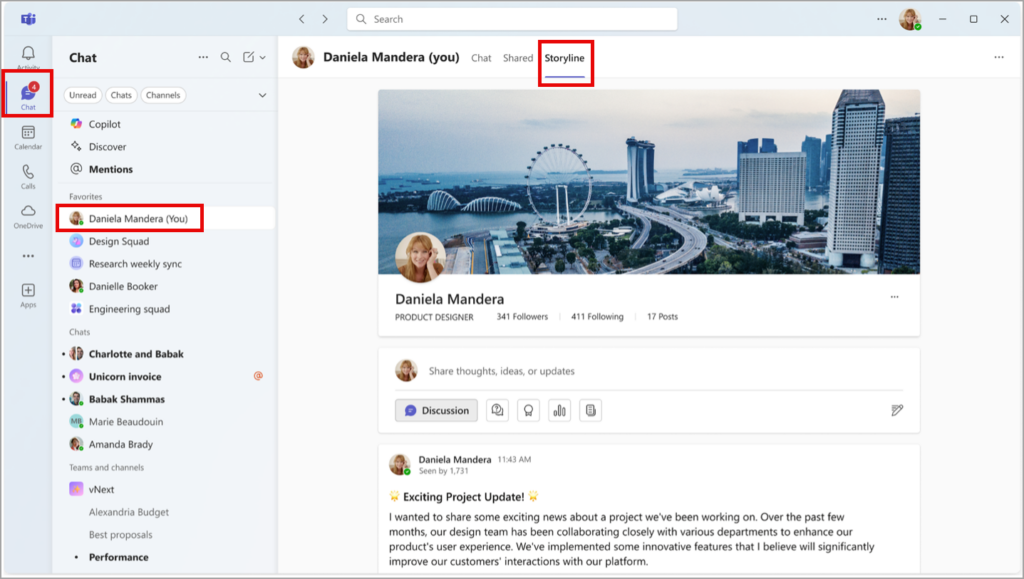
Task: Click in the top Search box
Action: click(512, 19)
